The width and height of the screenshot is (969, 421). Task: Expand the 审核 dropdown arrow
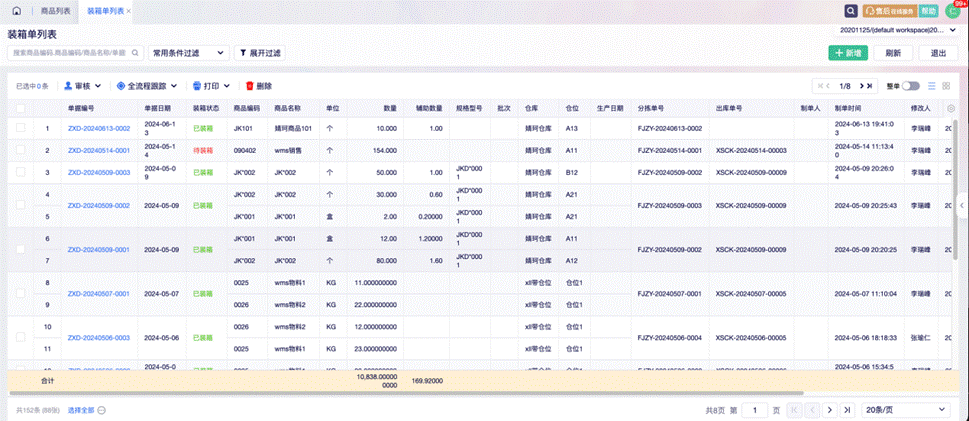[x=98, y=86]
